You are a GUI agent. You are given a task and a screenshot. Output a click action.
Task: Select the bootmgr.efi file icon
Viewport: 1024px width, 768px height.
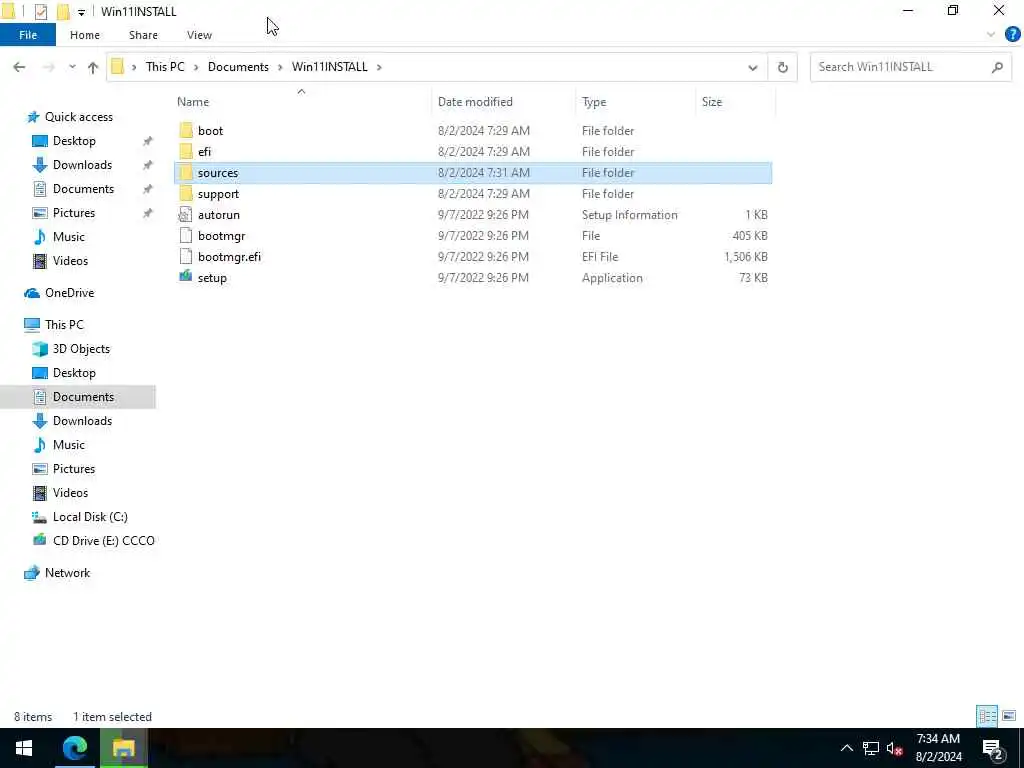(186, 257)
